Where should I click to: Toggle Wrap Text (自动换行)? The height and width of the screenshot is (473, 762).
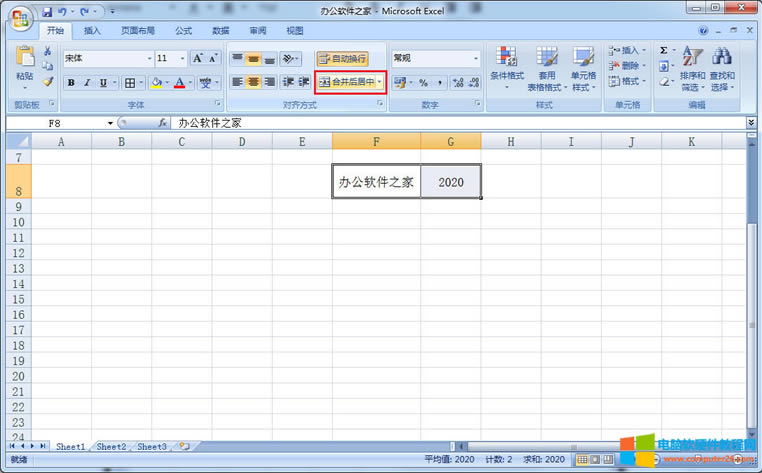point(341,59)
